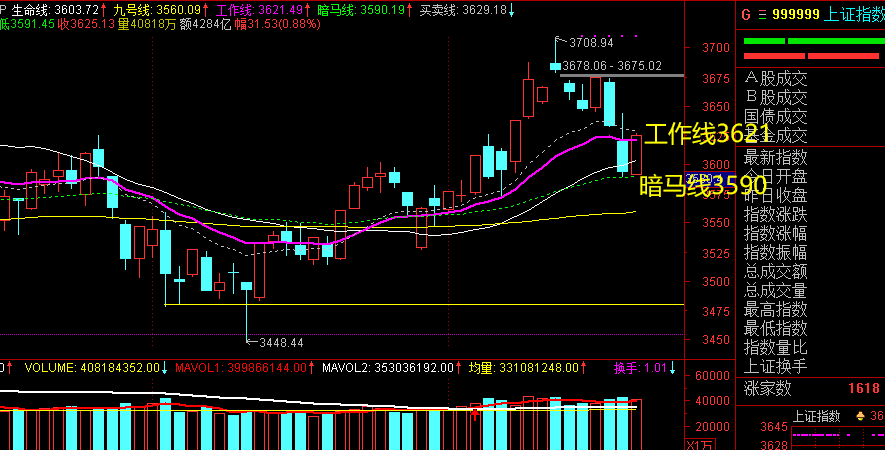This screenshot has height=450, width=885.
Task: Select the 买卖线: 3629.18 indicator label
Action: point(463,10)
